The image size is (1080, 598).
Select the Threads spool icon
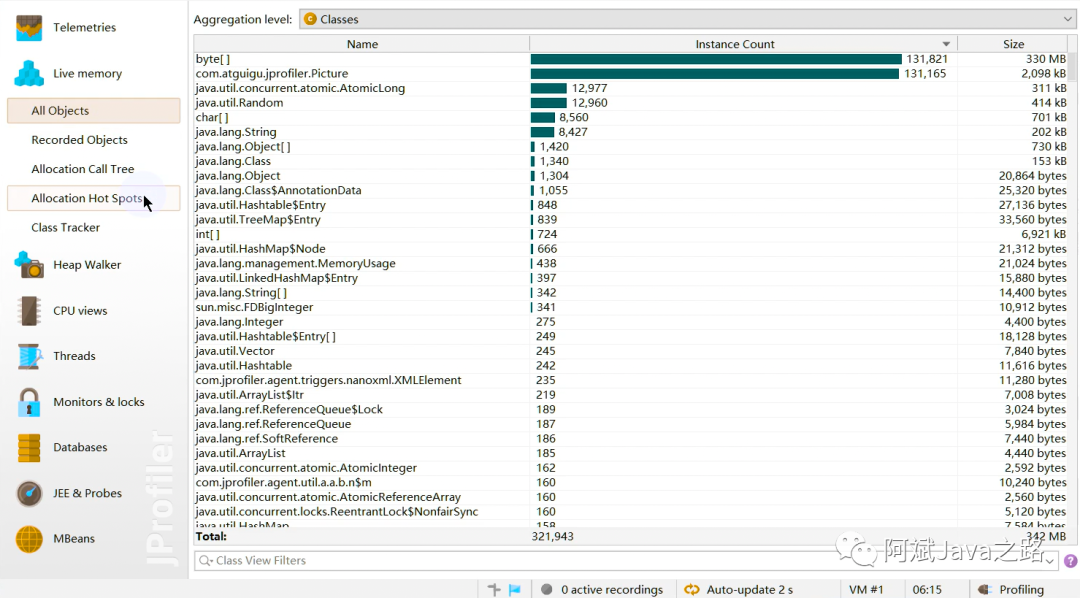coord(29,356)
